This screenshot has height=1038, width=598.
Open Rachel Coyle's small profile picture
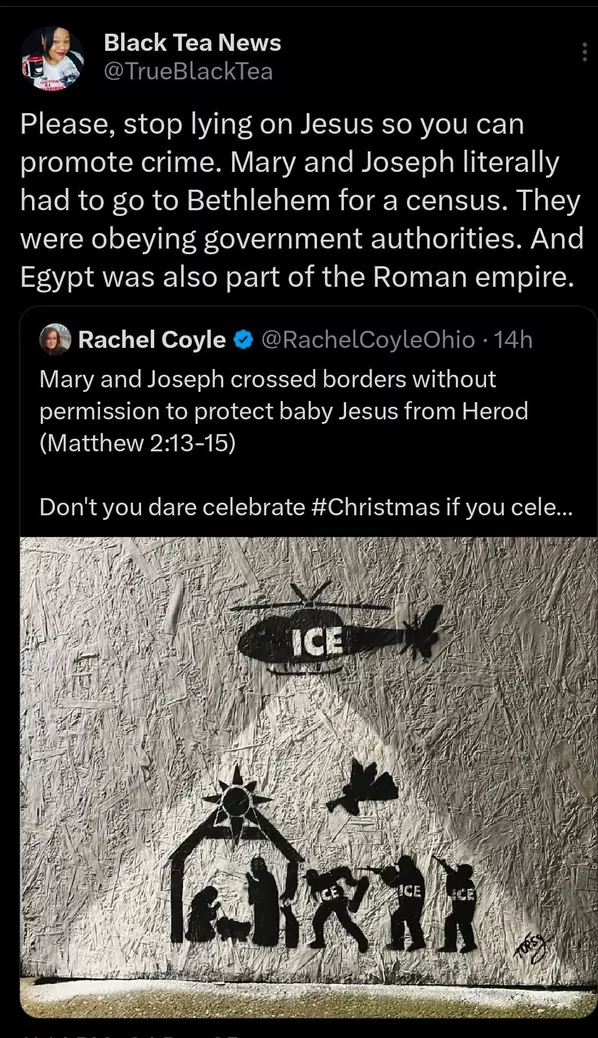[55, 340]
